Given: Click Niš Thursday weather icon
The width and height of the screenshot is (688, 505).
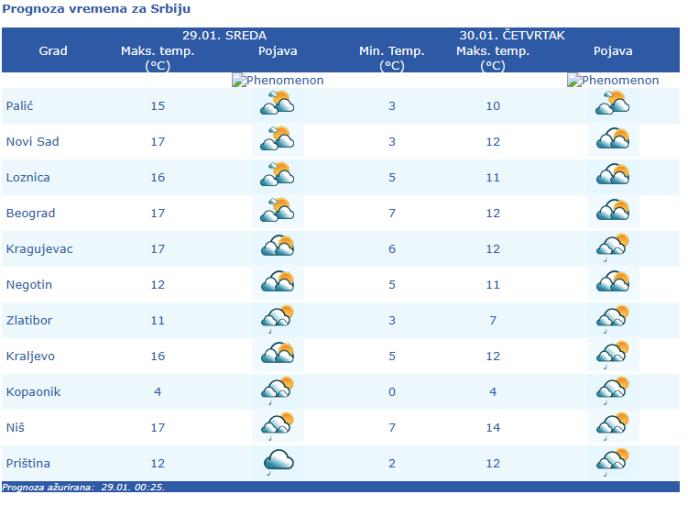Looking at the screenshot, I should 613,426.
